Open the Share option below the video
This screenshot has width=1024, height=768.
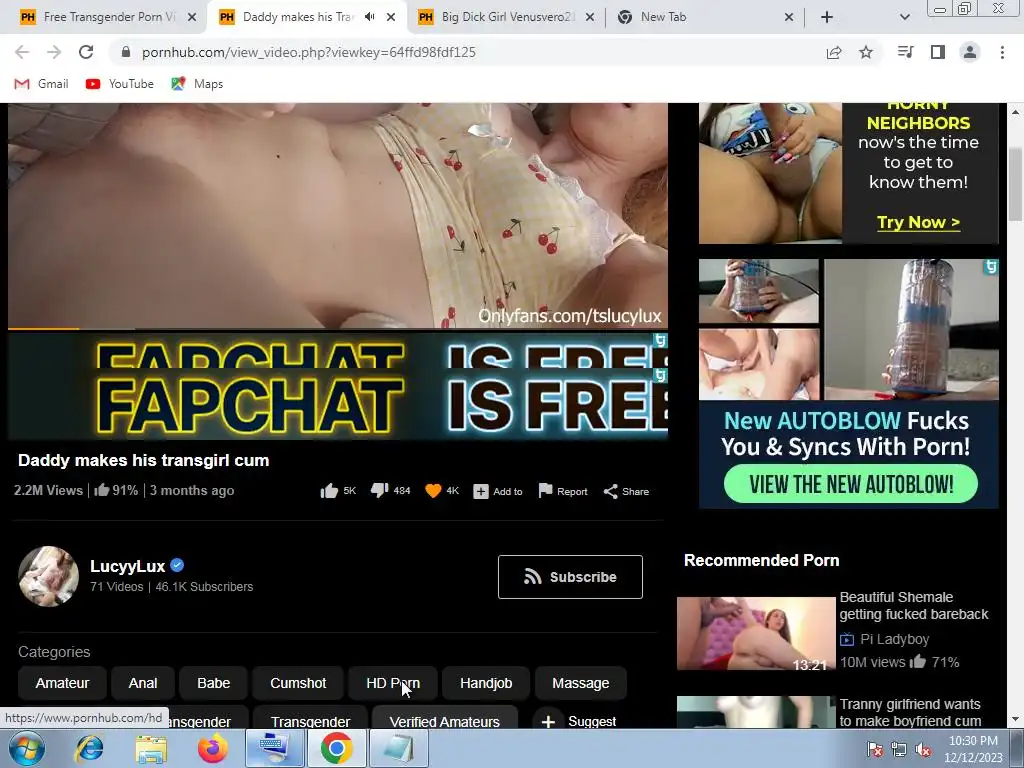pyautogui.click(x=626, y=491)
